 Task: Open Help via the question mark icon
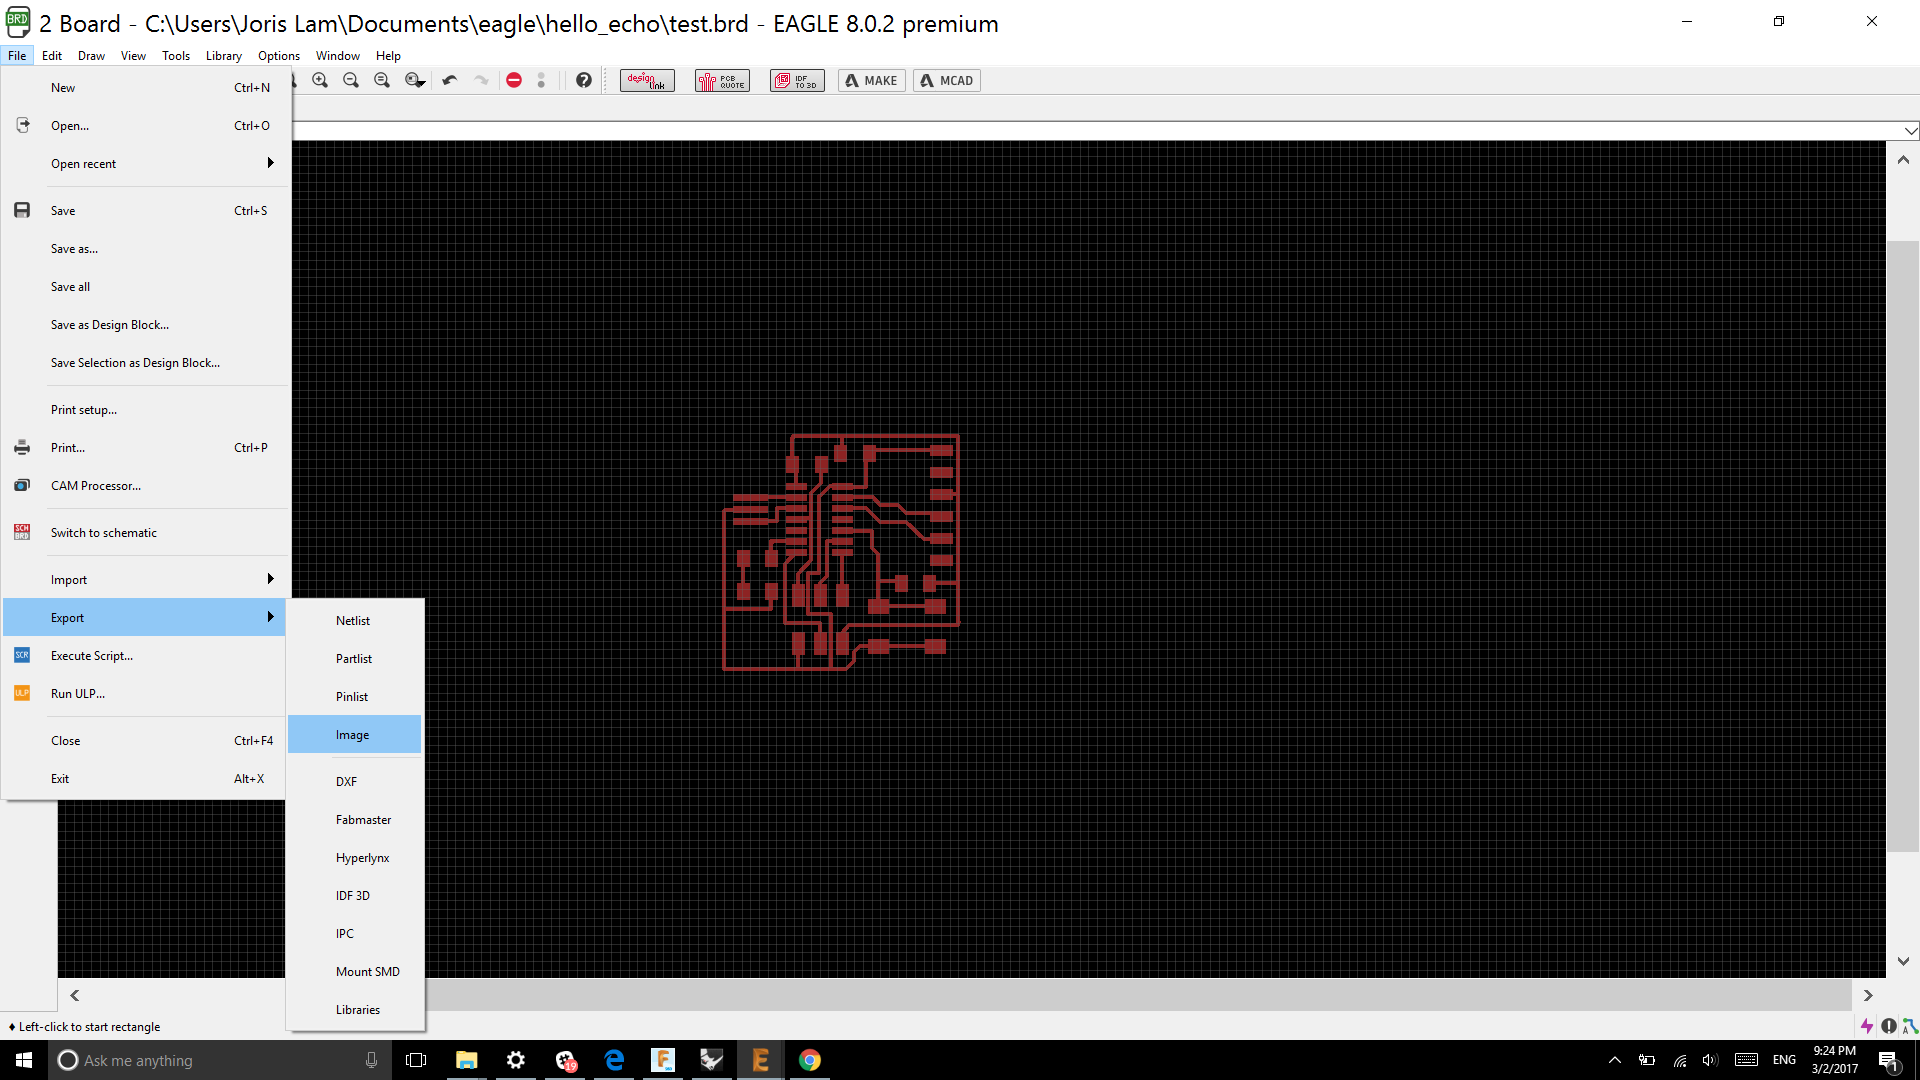pos(584,80)
